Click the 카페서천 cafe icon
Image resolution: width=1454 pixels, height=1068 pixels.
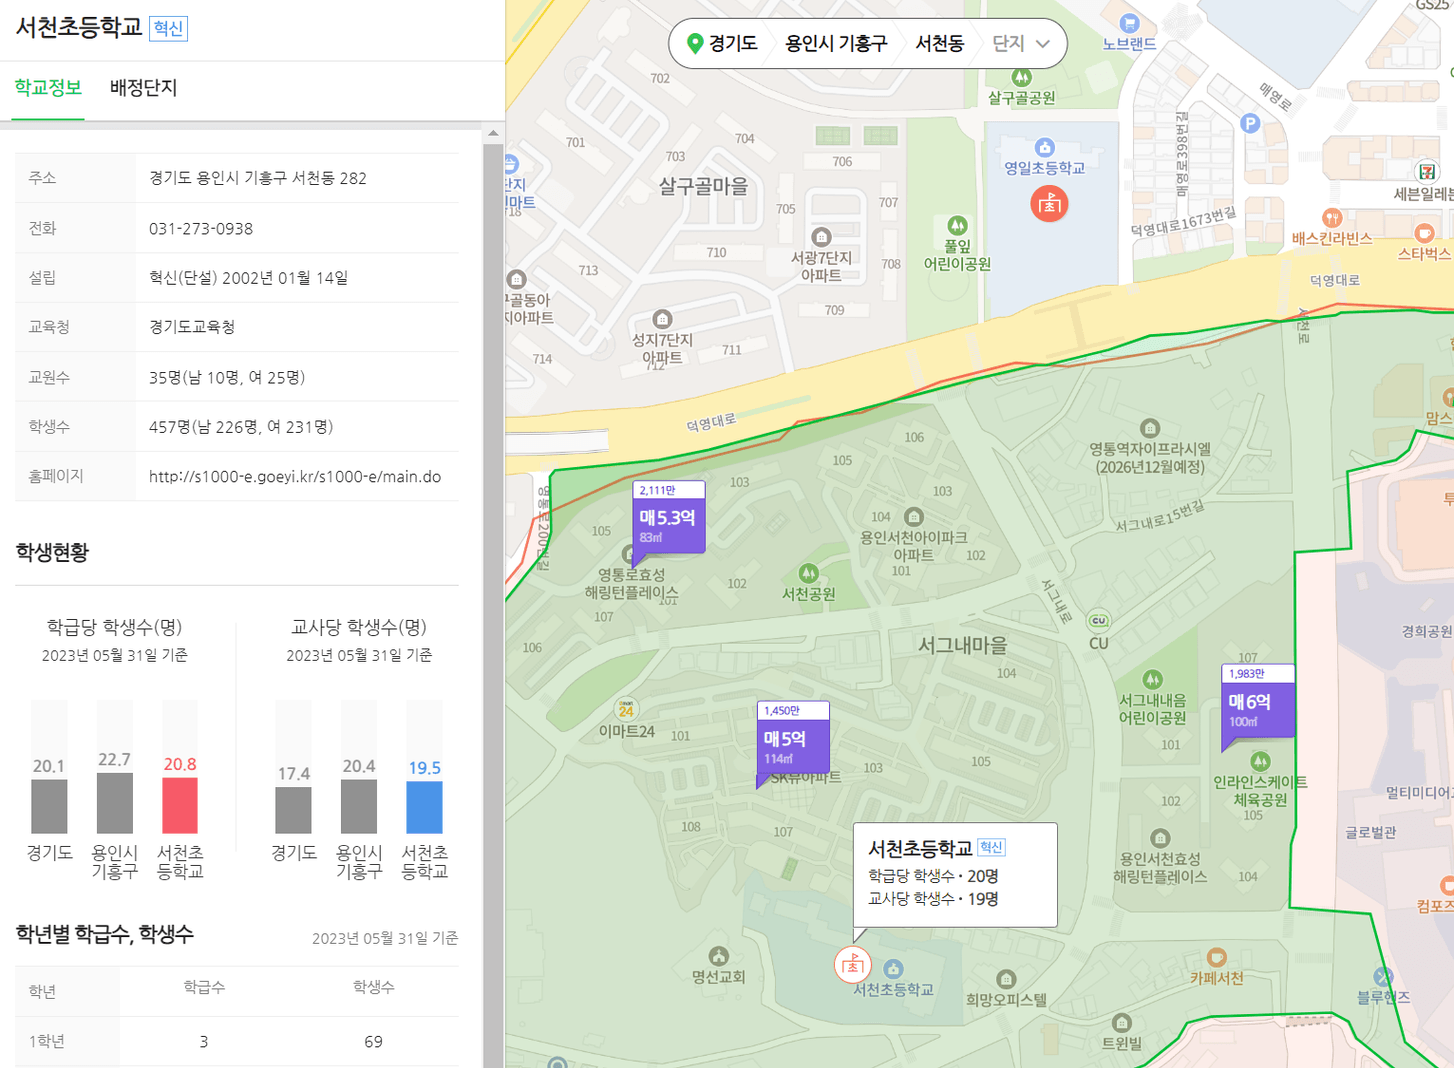click(x=1216, y=958)
